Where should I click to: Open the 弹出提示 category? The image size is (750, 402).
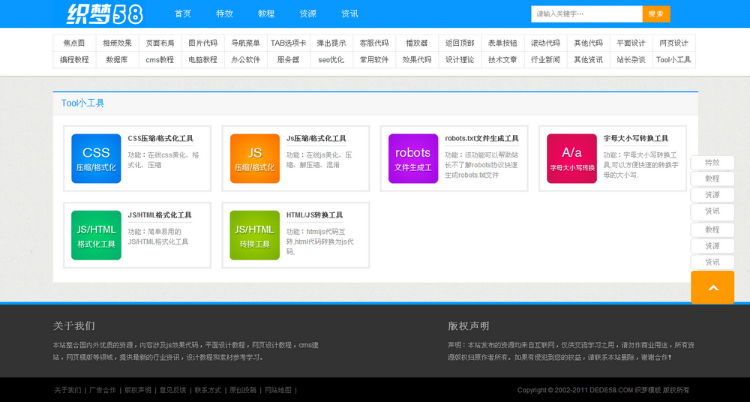click(331, 43)
